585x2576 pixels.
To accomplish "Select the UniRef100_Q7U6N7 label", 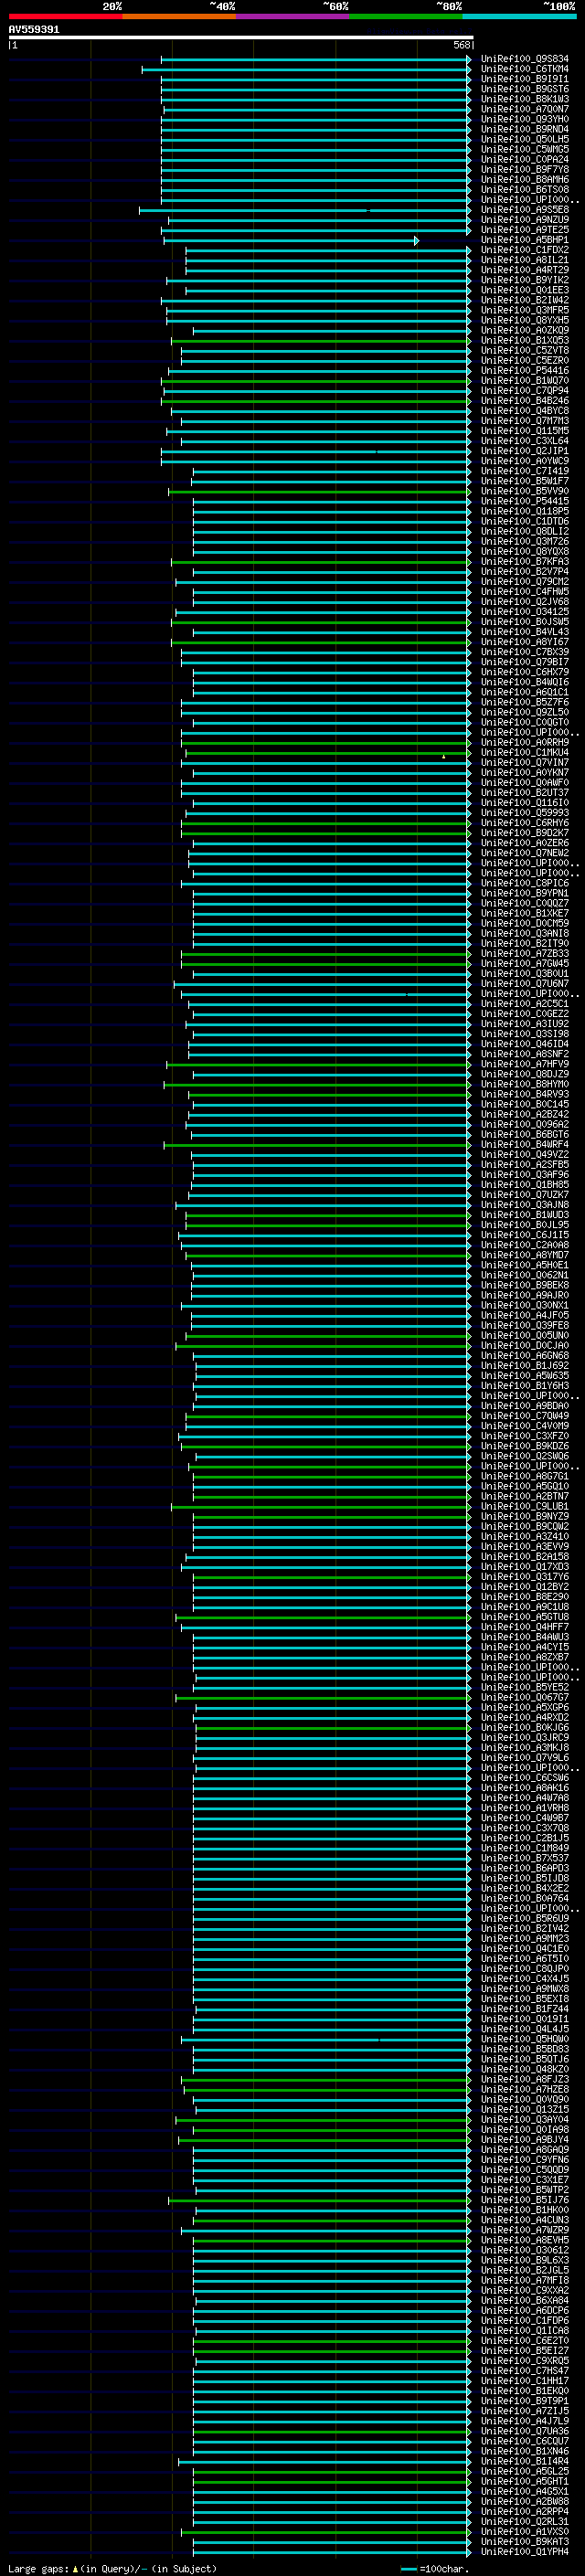I will [524, 984].
